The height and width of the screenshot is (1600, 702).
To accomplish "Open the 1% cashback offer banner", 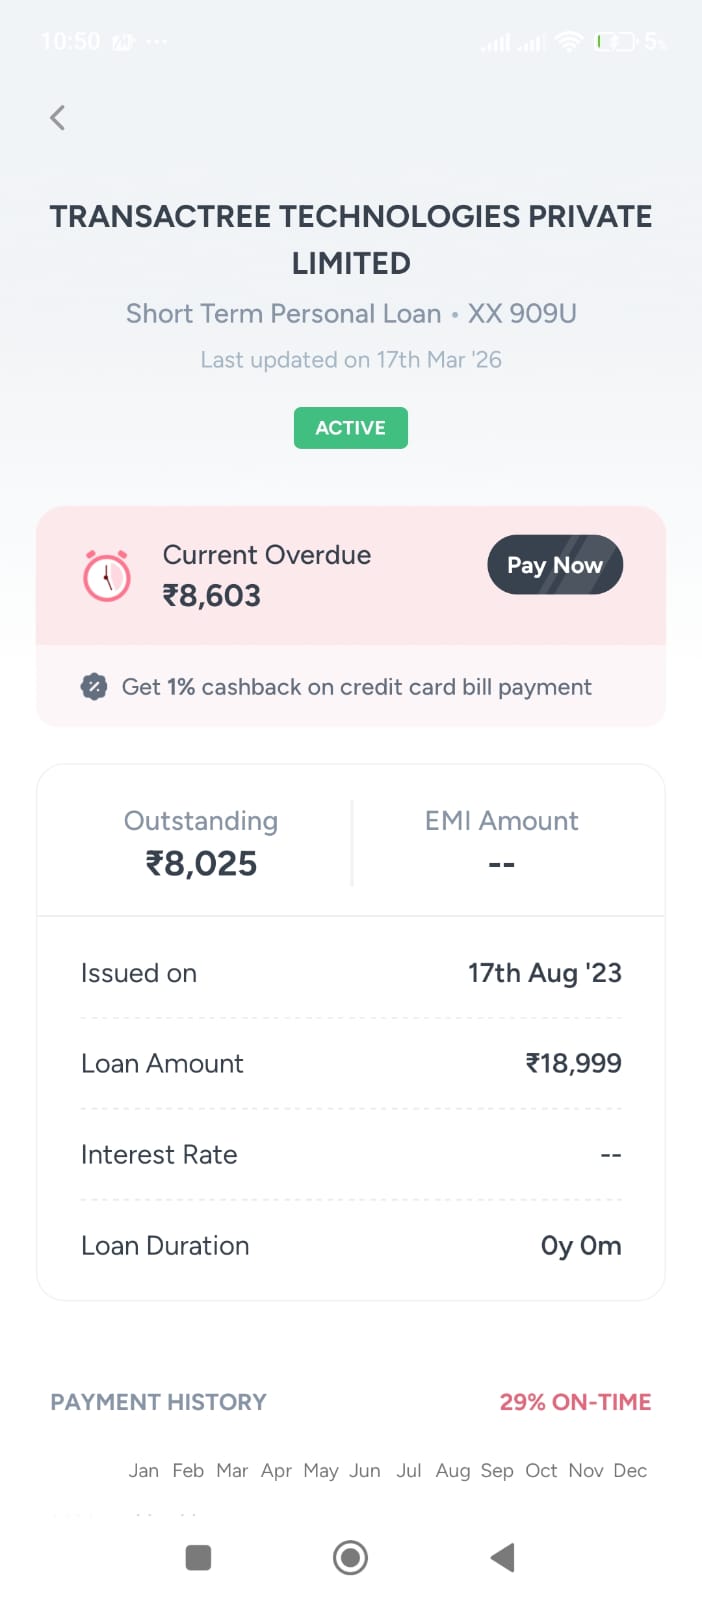I will coord(356,687).
